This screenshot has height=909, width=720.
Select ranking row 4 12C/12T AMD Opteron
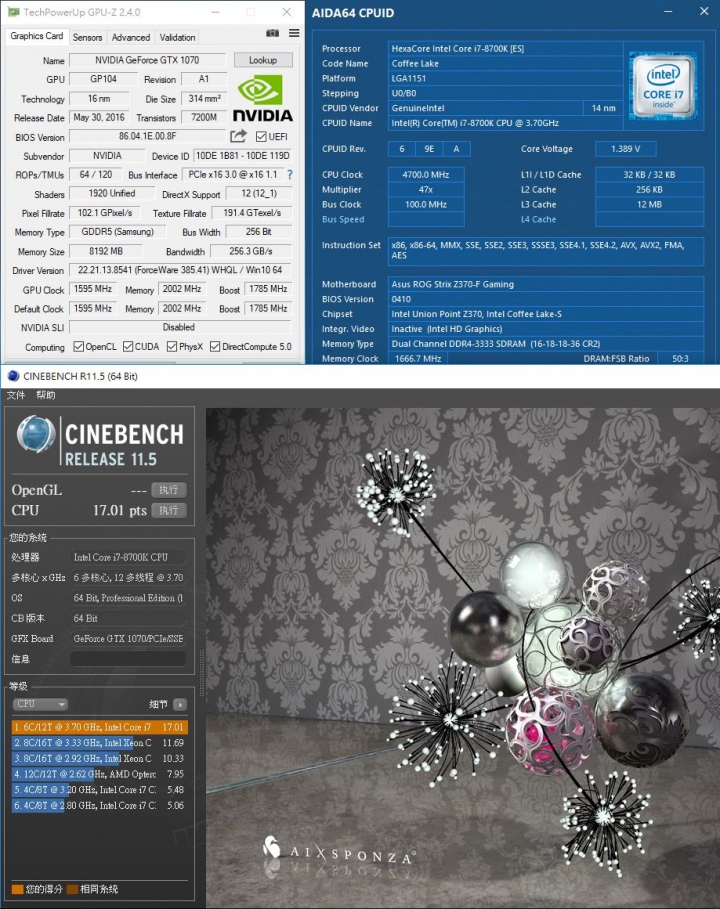(x=99, y=774)
